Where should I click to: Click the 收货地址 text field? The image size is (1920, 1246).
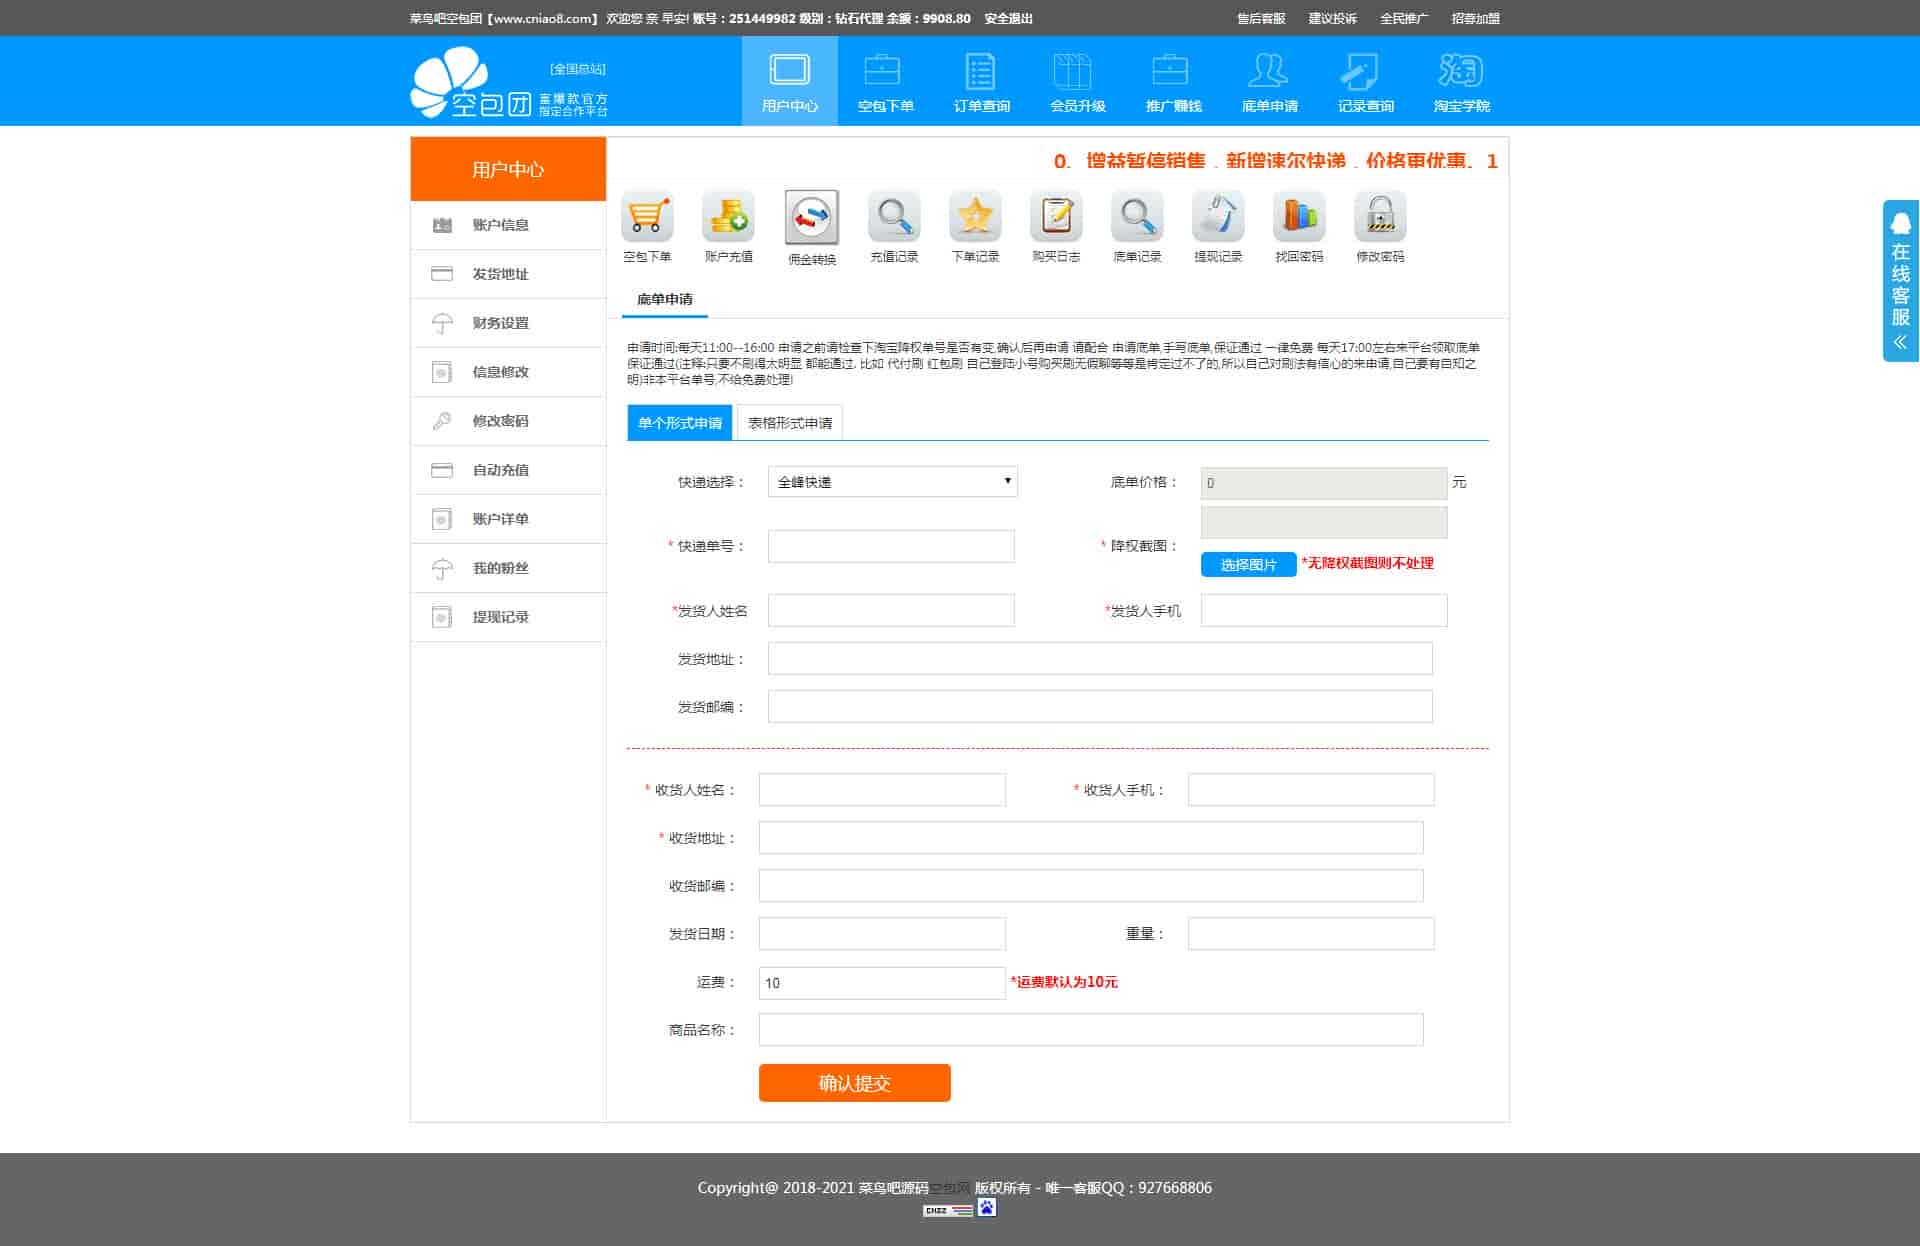point(1090,838)
